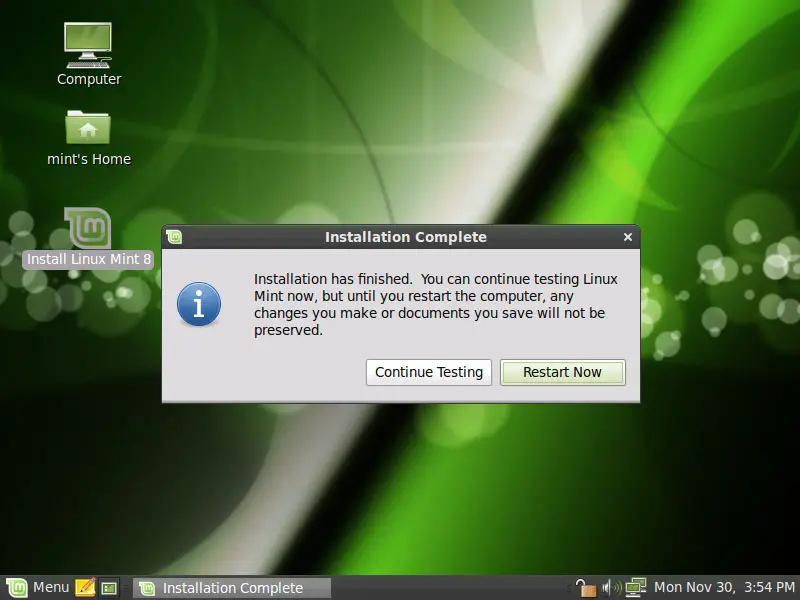Viewport: 800px width, 600px height.
Task: Click the padlock tray icon
Action: (x=586, y=588)
